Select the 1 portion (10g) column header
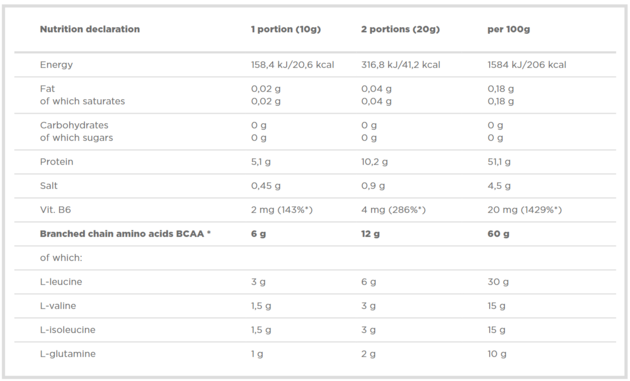The width and height of the screenshot is (630, 381). coord(286,29)
